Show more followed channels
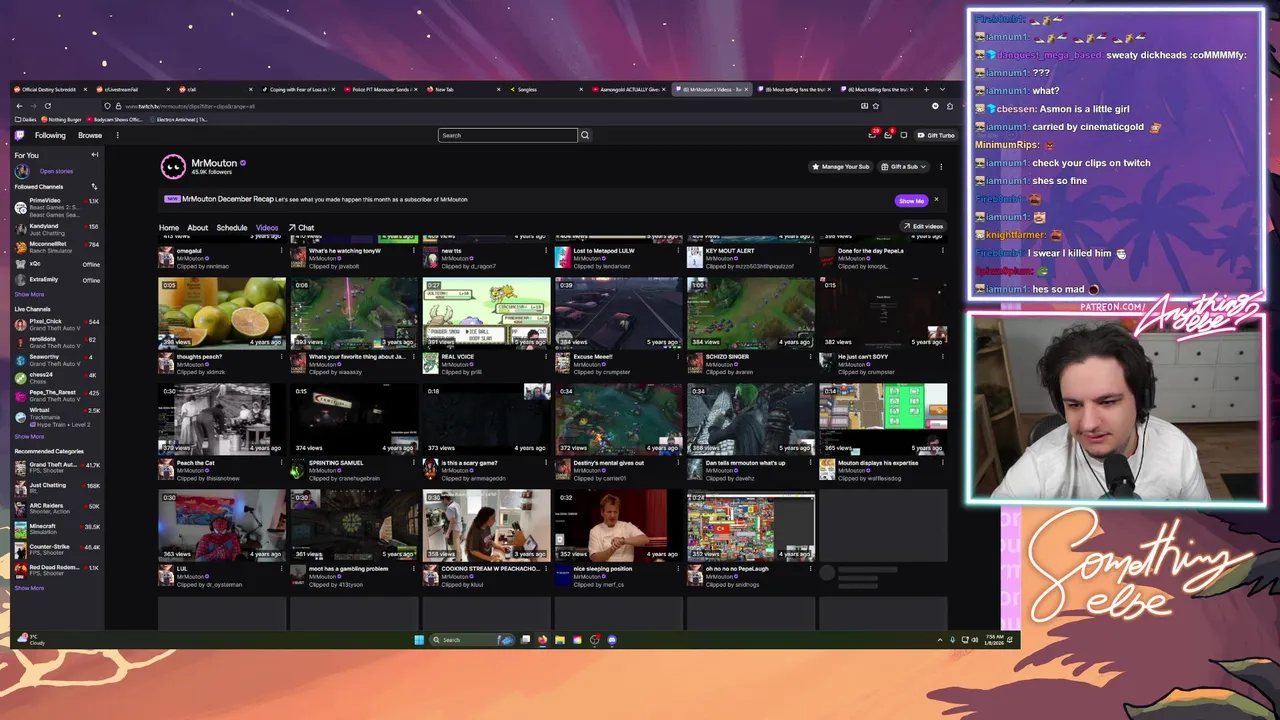This screenshot has height=720, width=1280. coord(29,294)
